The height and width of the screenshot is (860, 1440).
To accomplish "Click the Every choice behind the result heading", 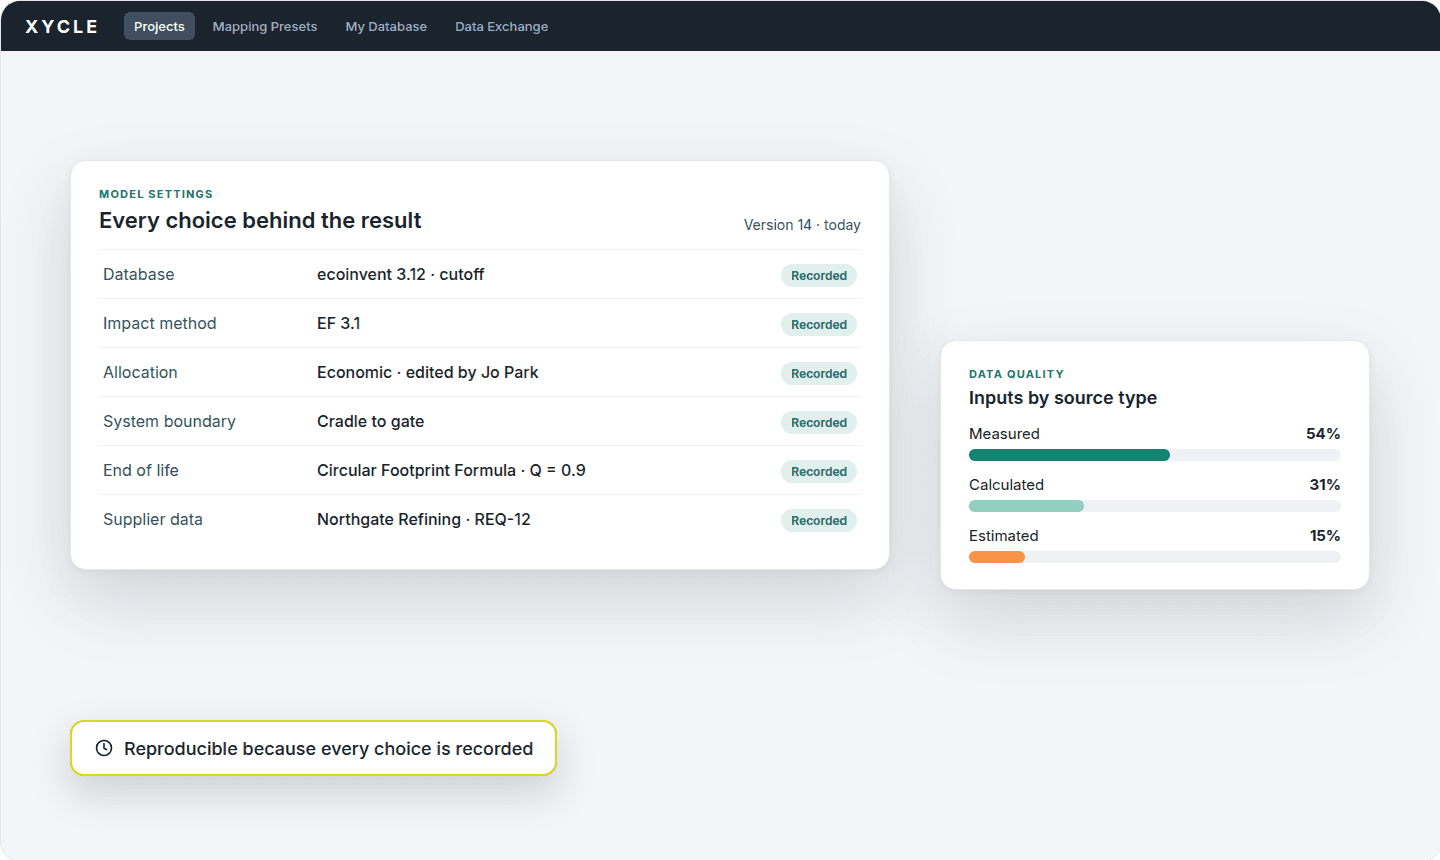I will (260, 220).
